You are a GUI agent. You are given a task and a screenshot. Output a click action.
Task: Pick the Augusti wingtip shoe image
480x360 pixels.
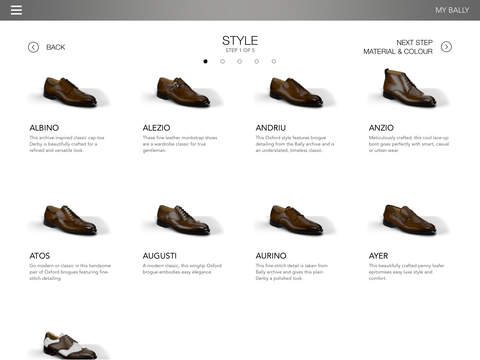183,219
